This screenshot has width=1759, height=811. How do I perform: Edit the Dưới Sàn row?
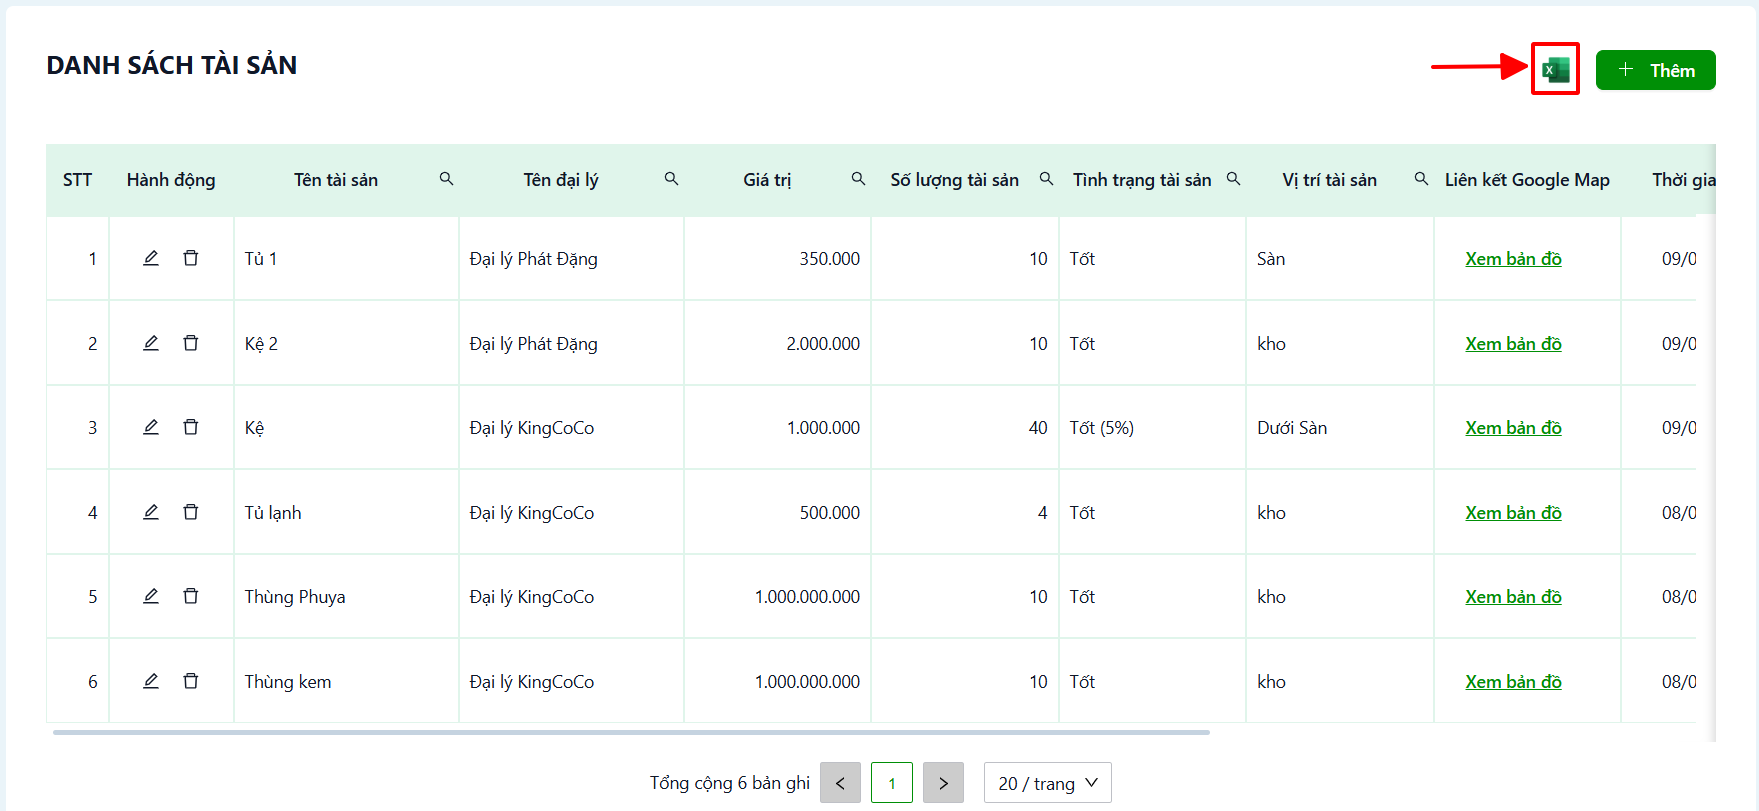click(x=151, y=427)
